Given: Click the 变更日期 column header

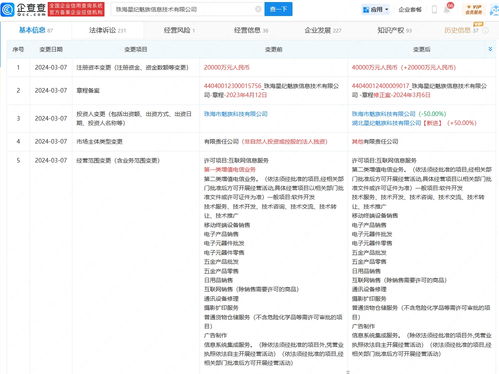Looking at the screenshot, I should (x=51, y=49).
